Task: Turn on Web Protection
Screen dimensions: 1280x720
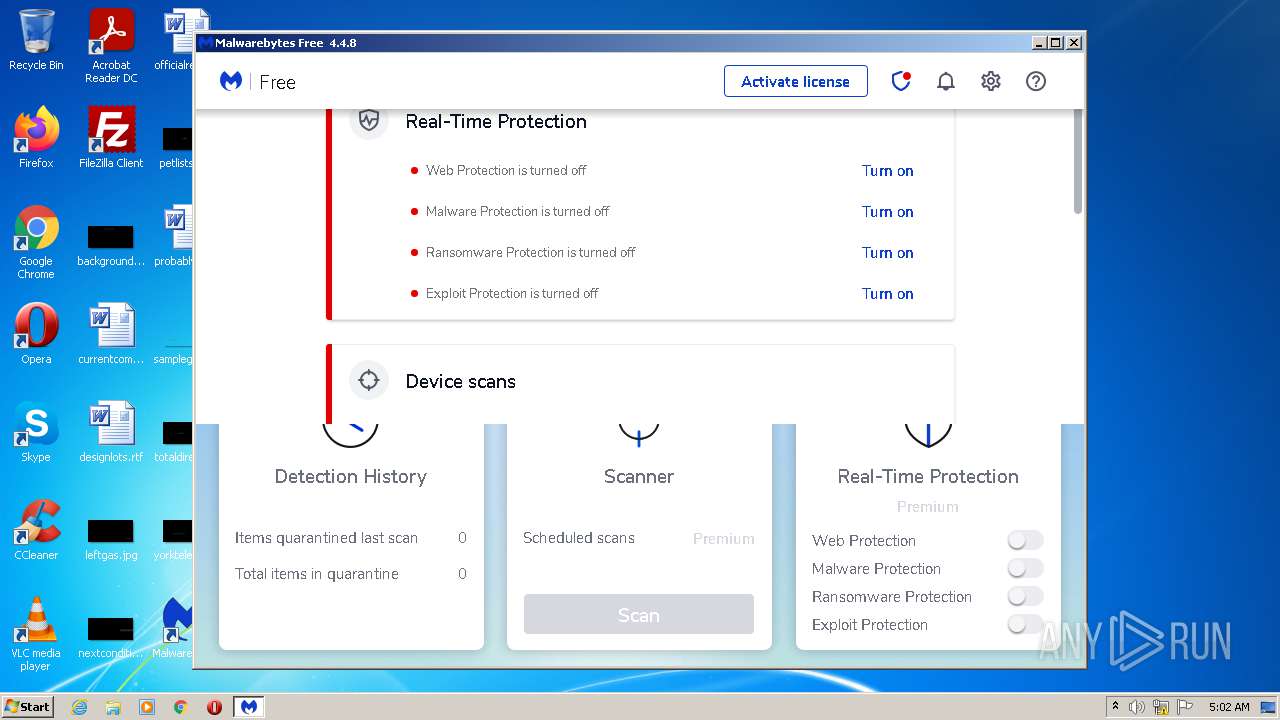Action: pos(887,171)
